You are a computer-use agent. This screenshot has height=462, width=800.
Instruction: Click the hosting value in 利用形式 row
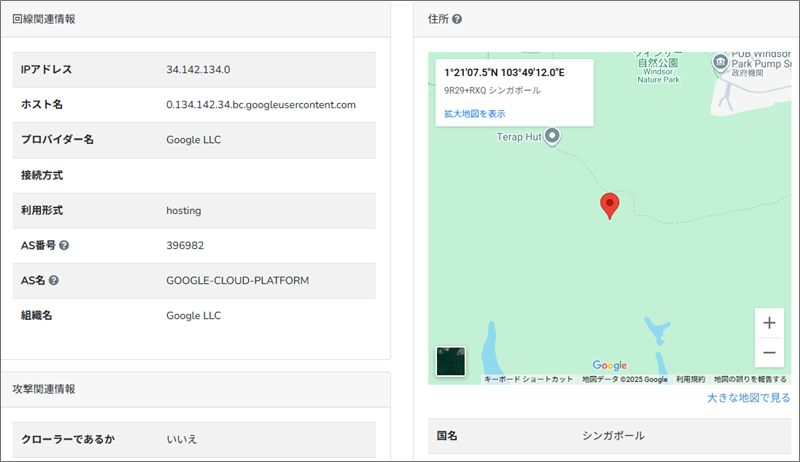(x=184, y=211)
